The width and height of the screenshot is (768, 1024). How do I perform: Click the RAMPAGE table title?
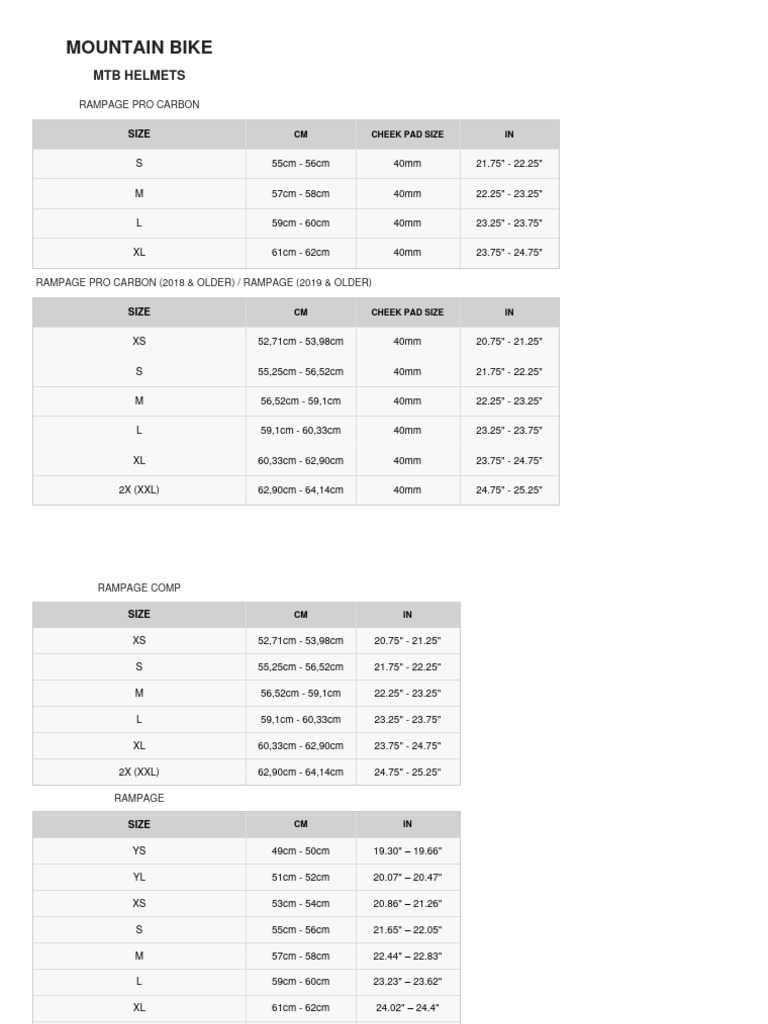click(x=139, y=798)
